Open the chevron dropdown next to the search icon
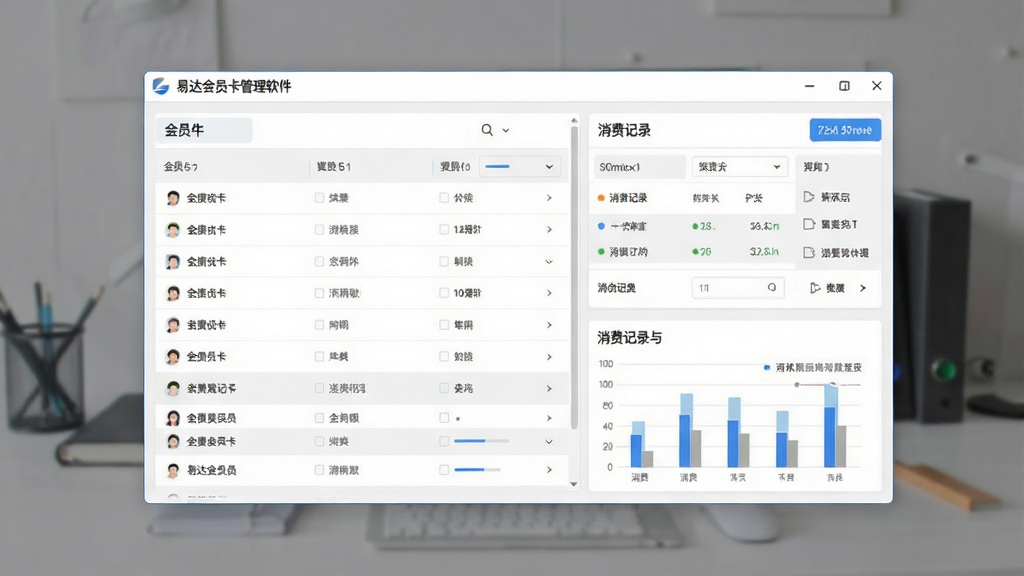This screenshot has height=576, width=1024. click(x=505, y=131)
